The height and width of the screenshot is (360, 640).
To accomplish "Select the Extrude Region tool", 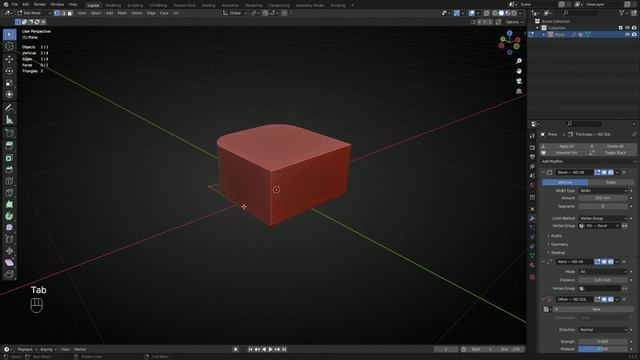I will click(9, 146).
